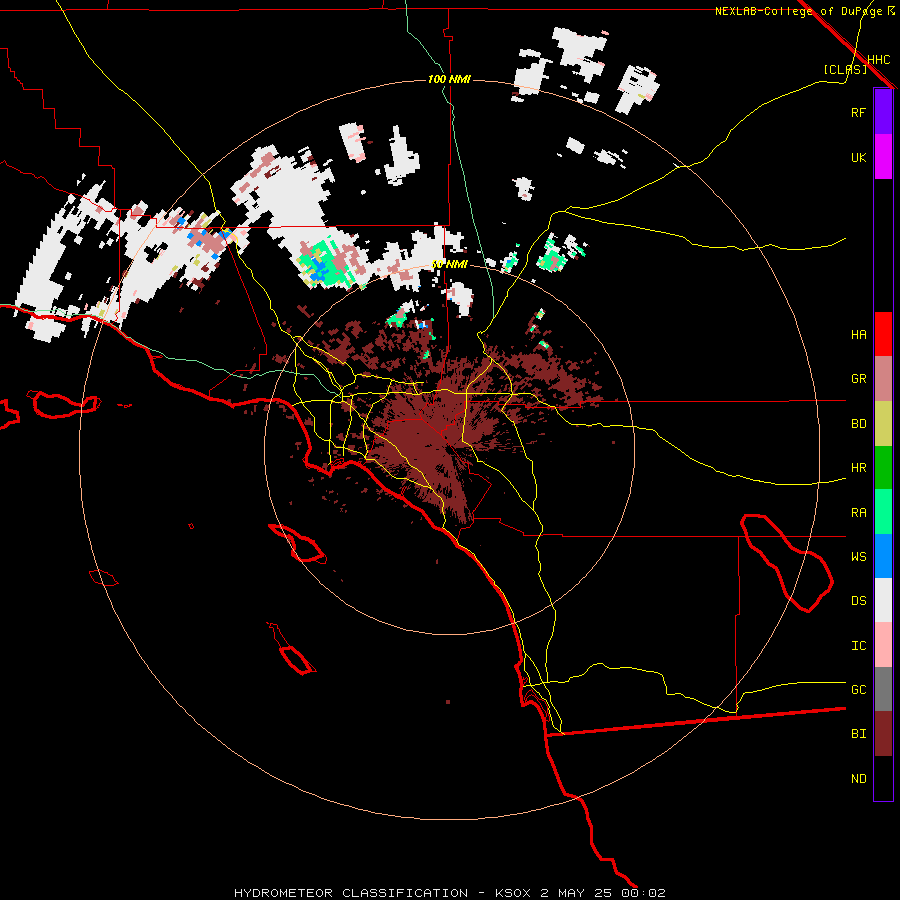The height and width of the screenshot is (900, 900).
Task: Click the ND black legend swatch
Action: [x=883, y=778]
